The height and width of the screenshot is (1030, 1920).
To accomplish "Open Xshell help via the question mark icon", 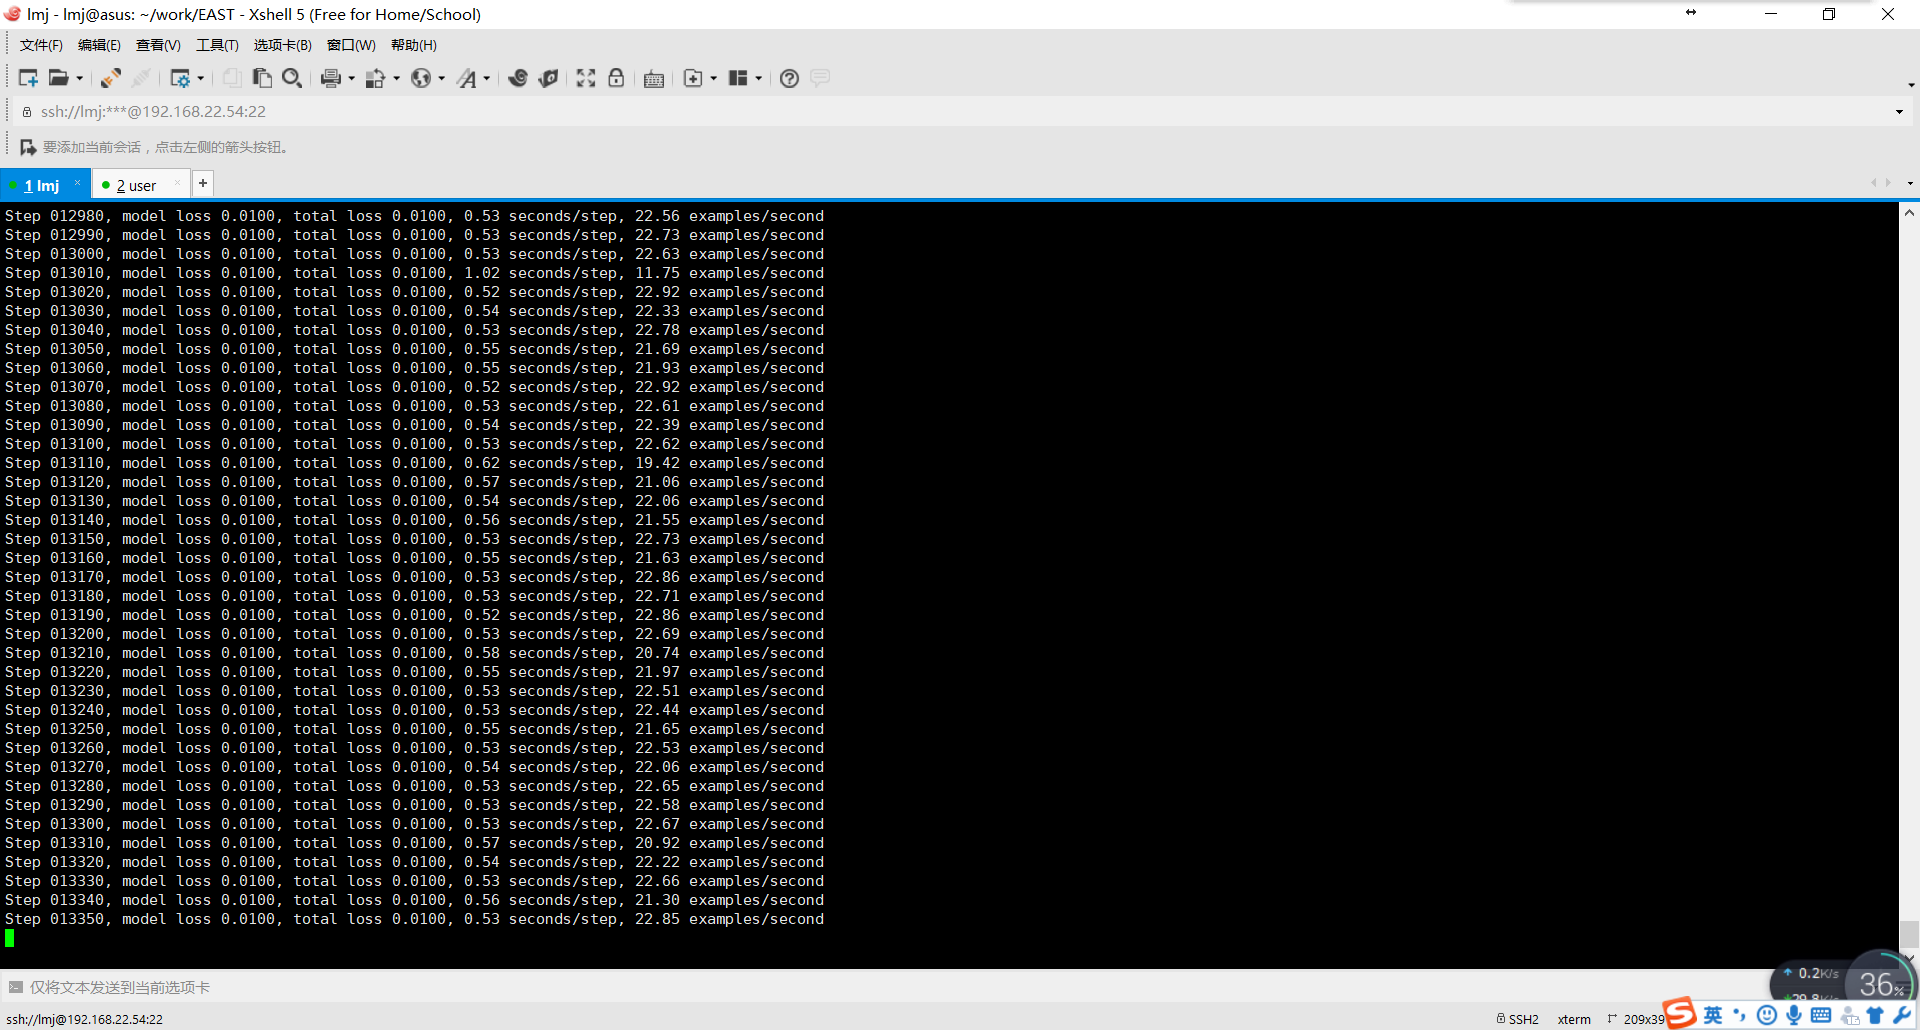I will coord(789,78).
